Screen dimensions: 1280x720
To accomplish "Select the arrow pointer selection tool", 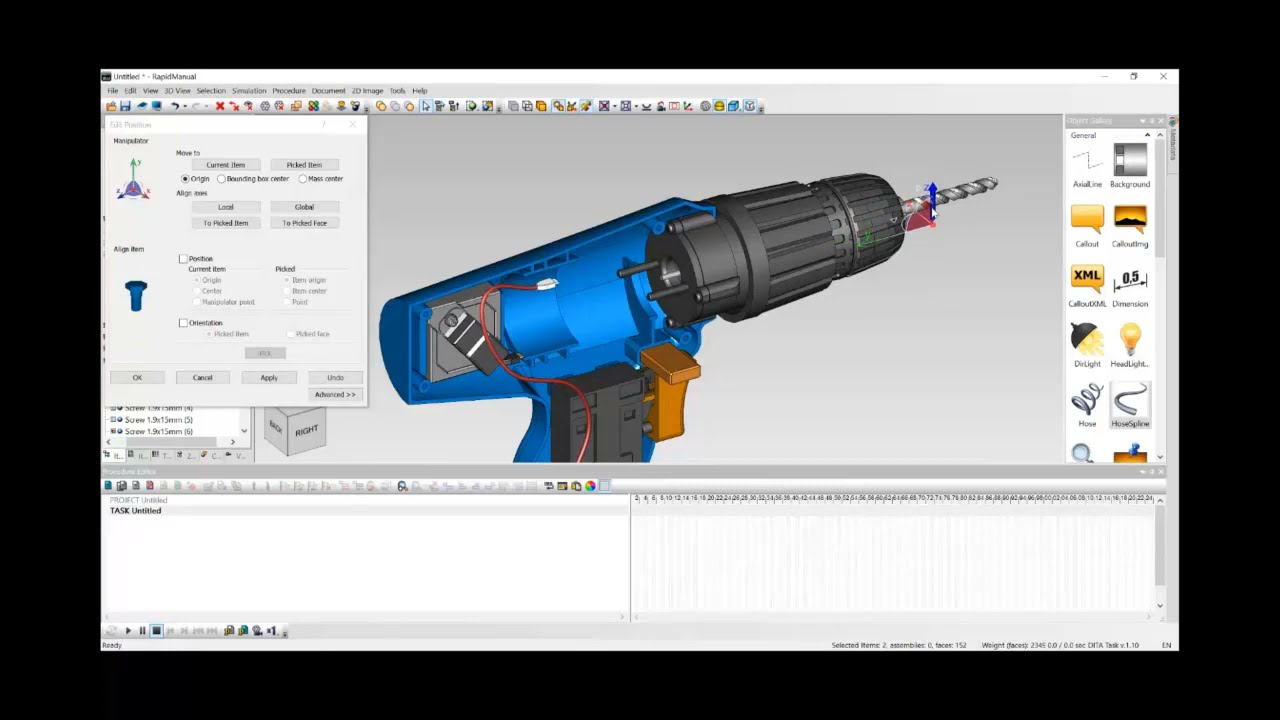I will click(x=425, y=106).
